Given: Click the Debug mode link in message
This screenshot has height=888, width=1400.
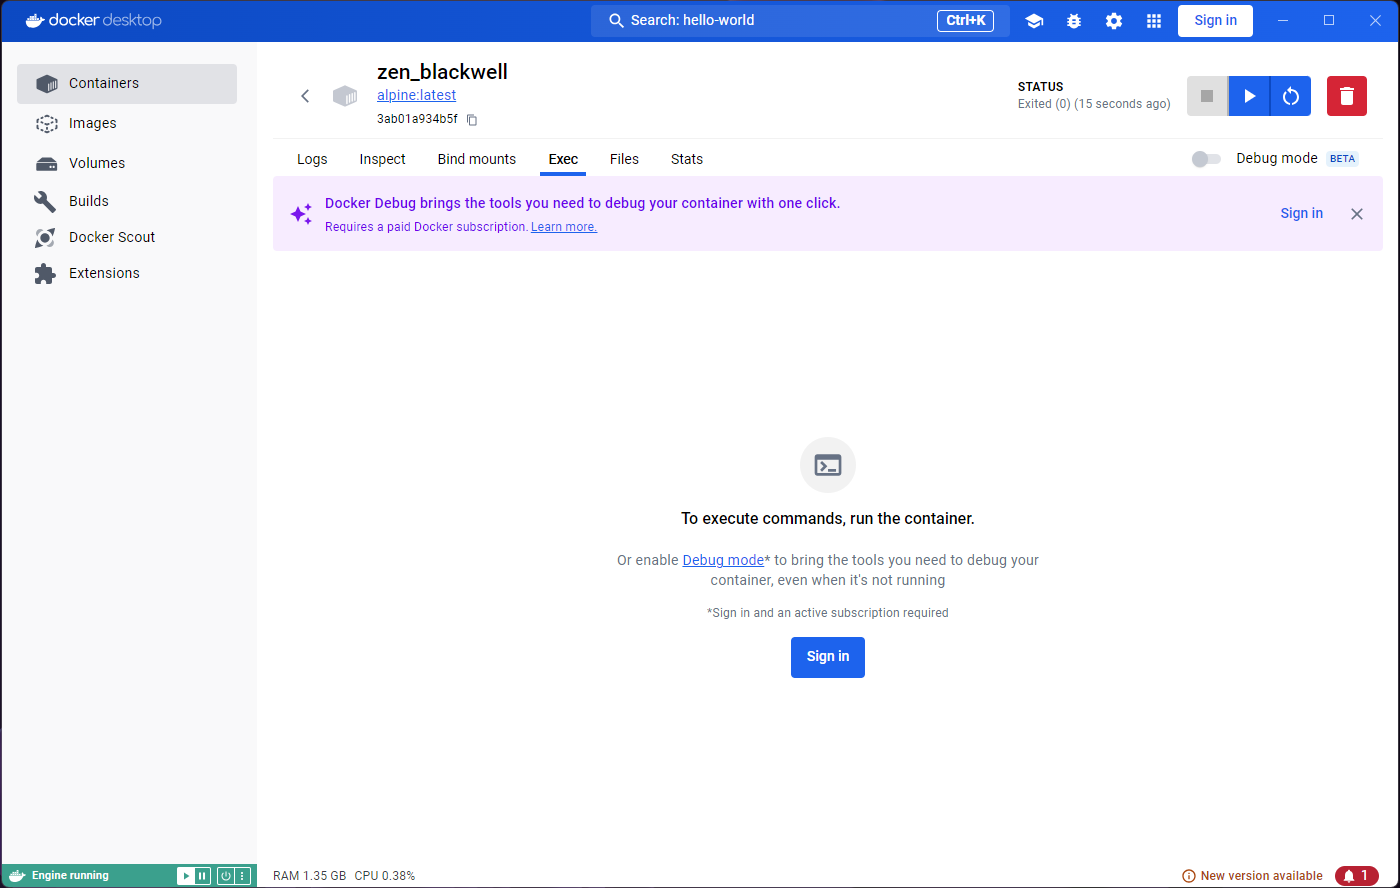Looking at the screenshot, I should 723,560.
